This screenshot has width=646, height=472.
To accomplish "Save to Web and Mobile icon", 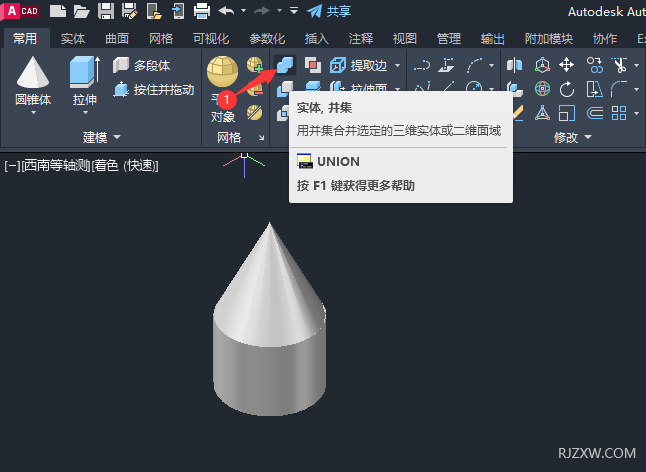I will (178, 11).
